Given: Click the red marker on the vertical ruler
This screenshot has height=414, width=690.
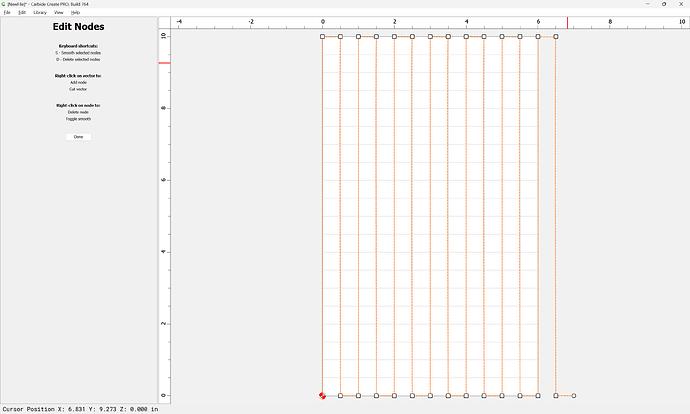Looking at the screenshot, I should 164,63.
